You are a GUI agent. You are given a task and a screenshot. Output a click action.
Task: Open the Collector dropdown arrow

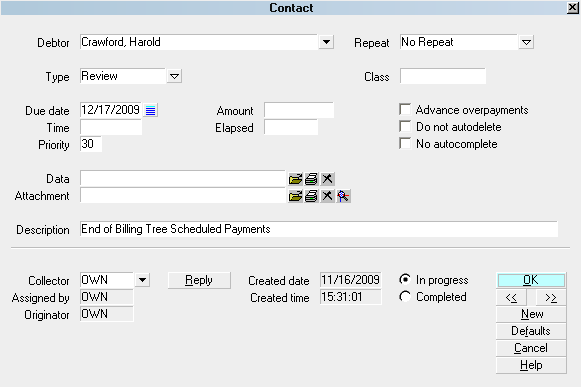142,280
